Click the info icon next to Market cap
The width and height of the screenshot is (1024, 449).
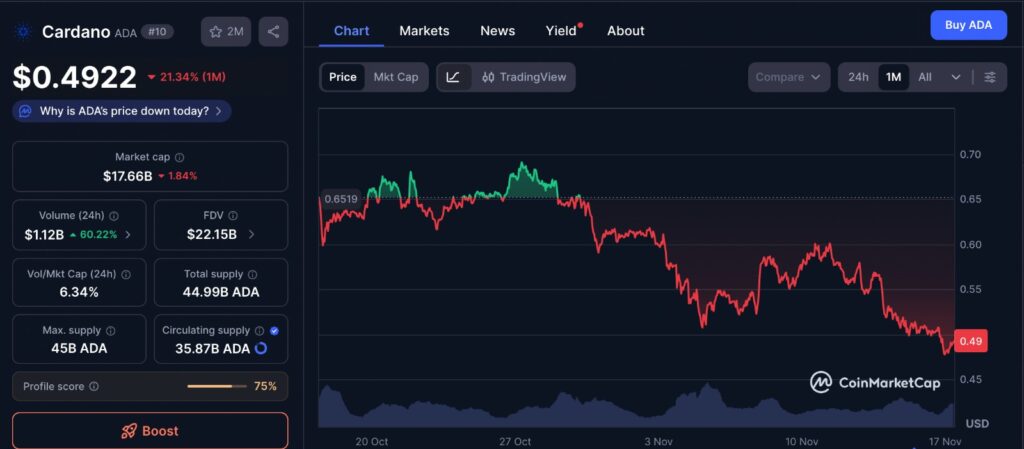(x=180, y=157)
